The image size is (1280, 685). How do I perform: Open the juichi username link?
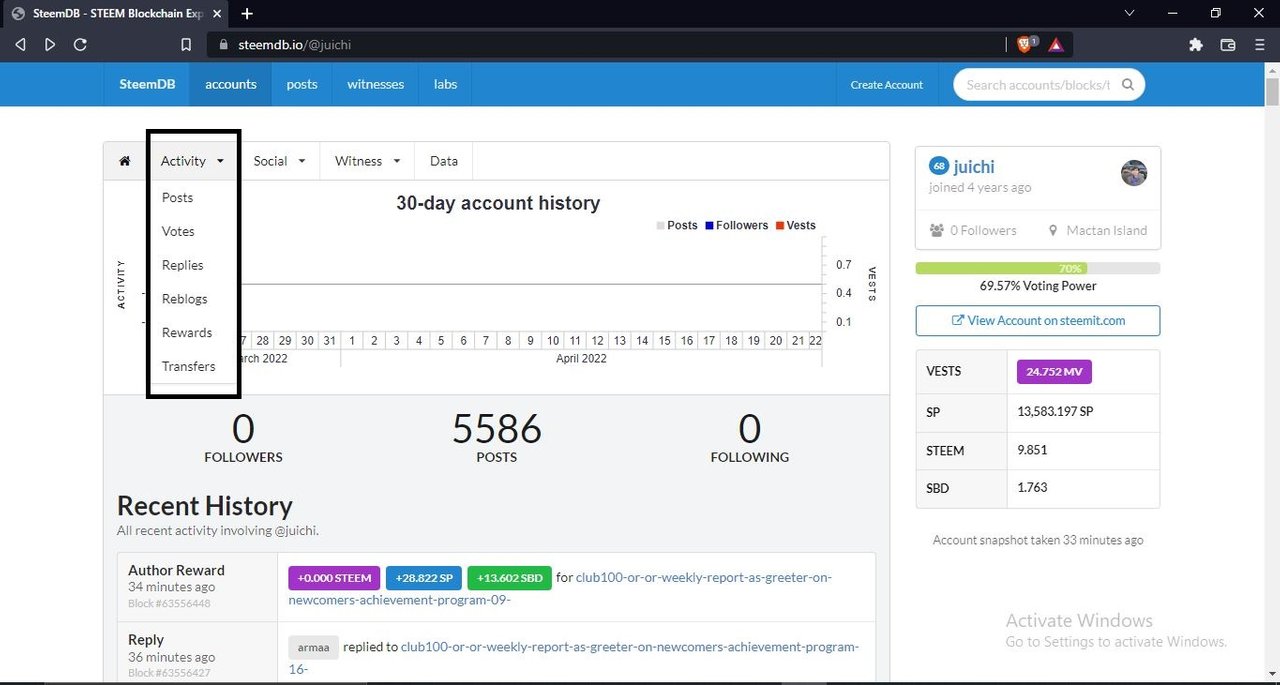coord(974,167)
